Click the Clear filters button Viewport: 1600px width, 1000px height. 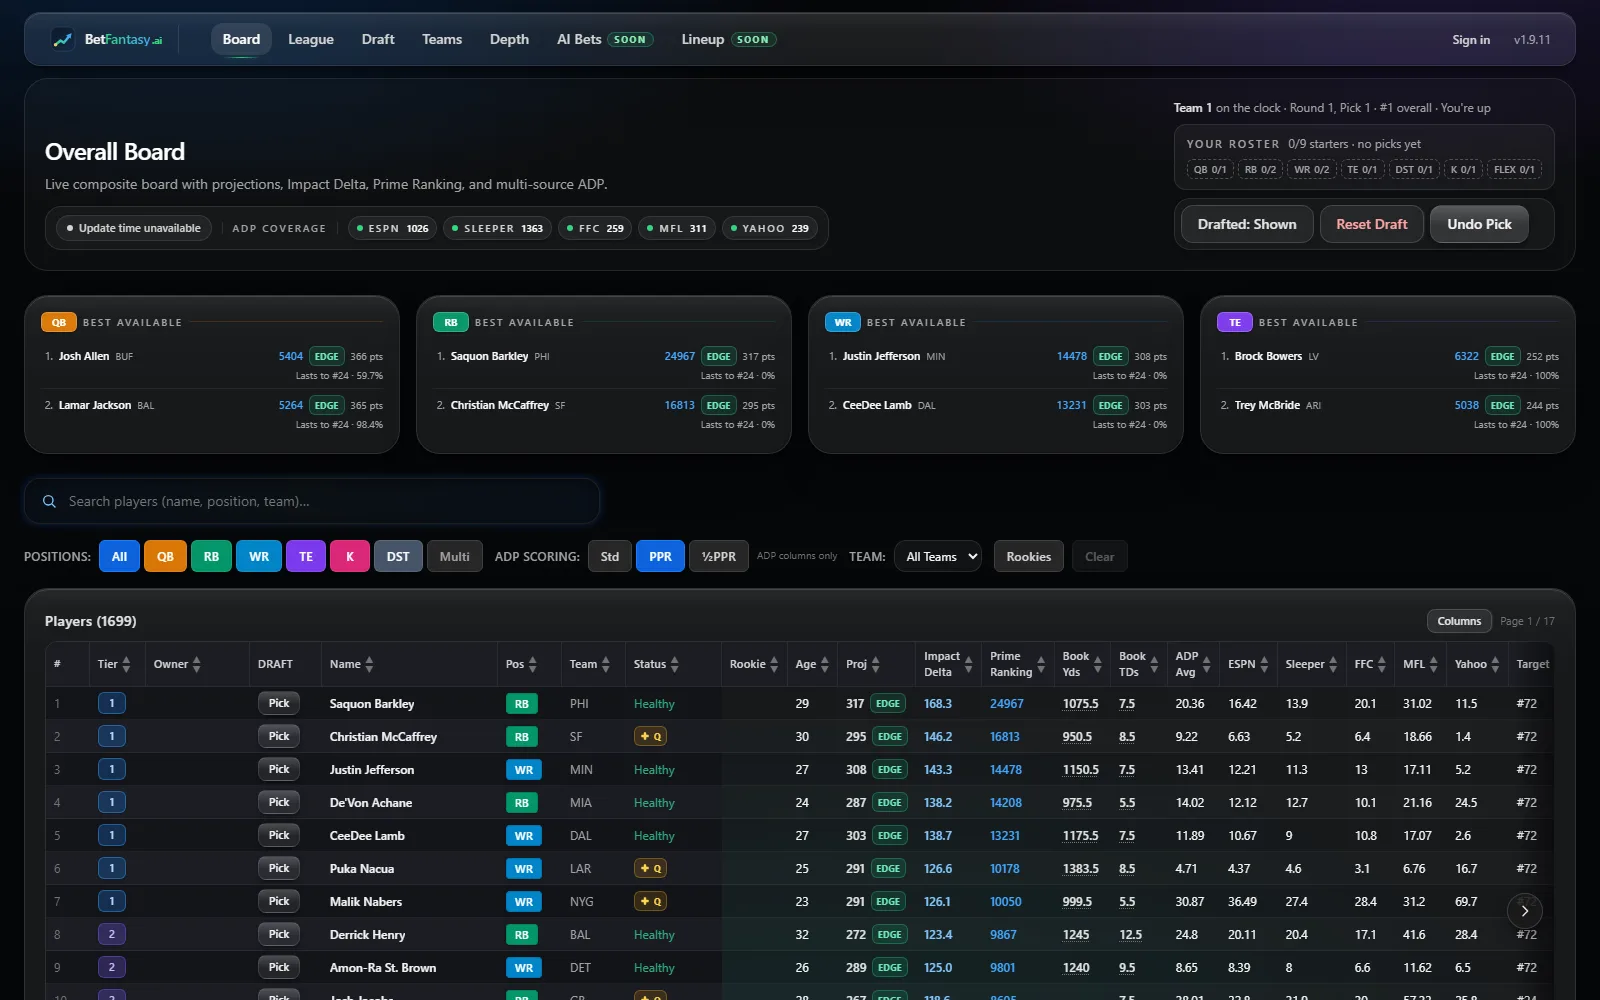(1099, 557)
